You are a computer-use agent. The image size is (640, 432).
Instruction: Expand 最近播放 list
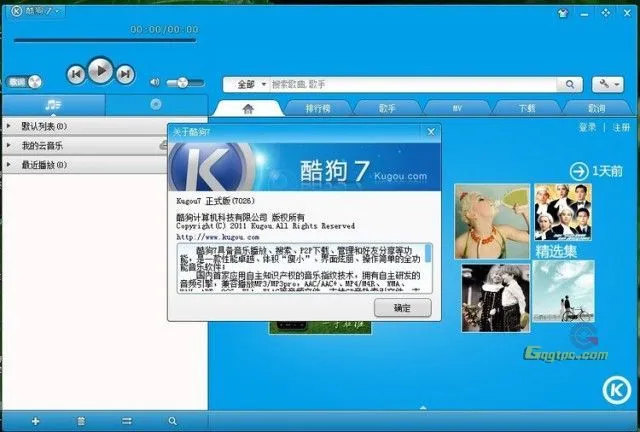9,165
